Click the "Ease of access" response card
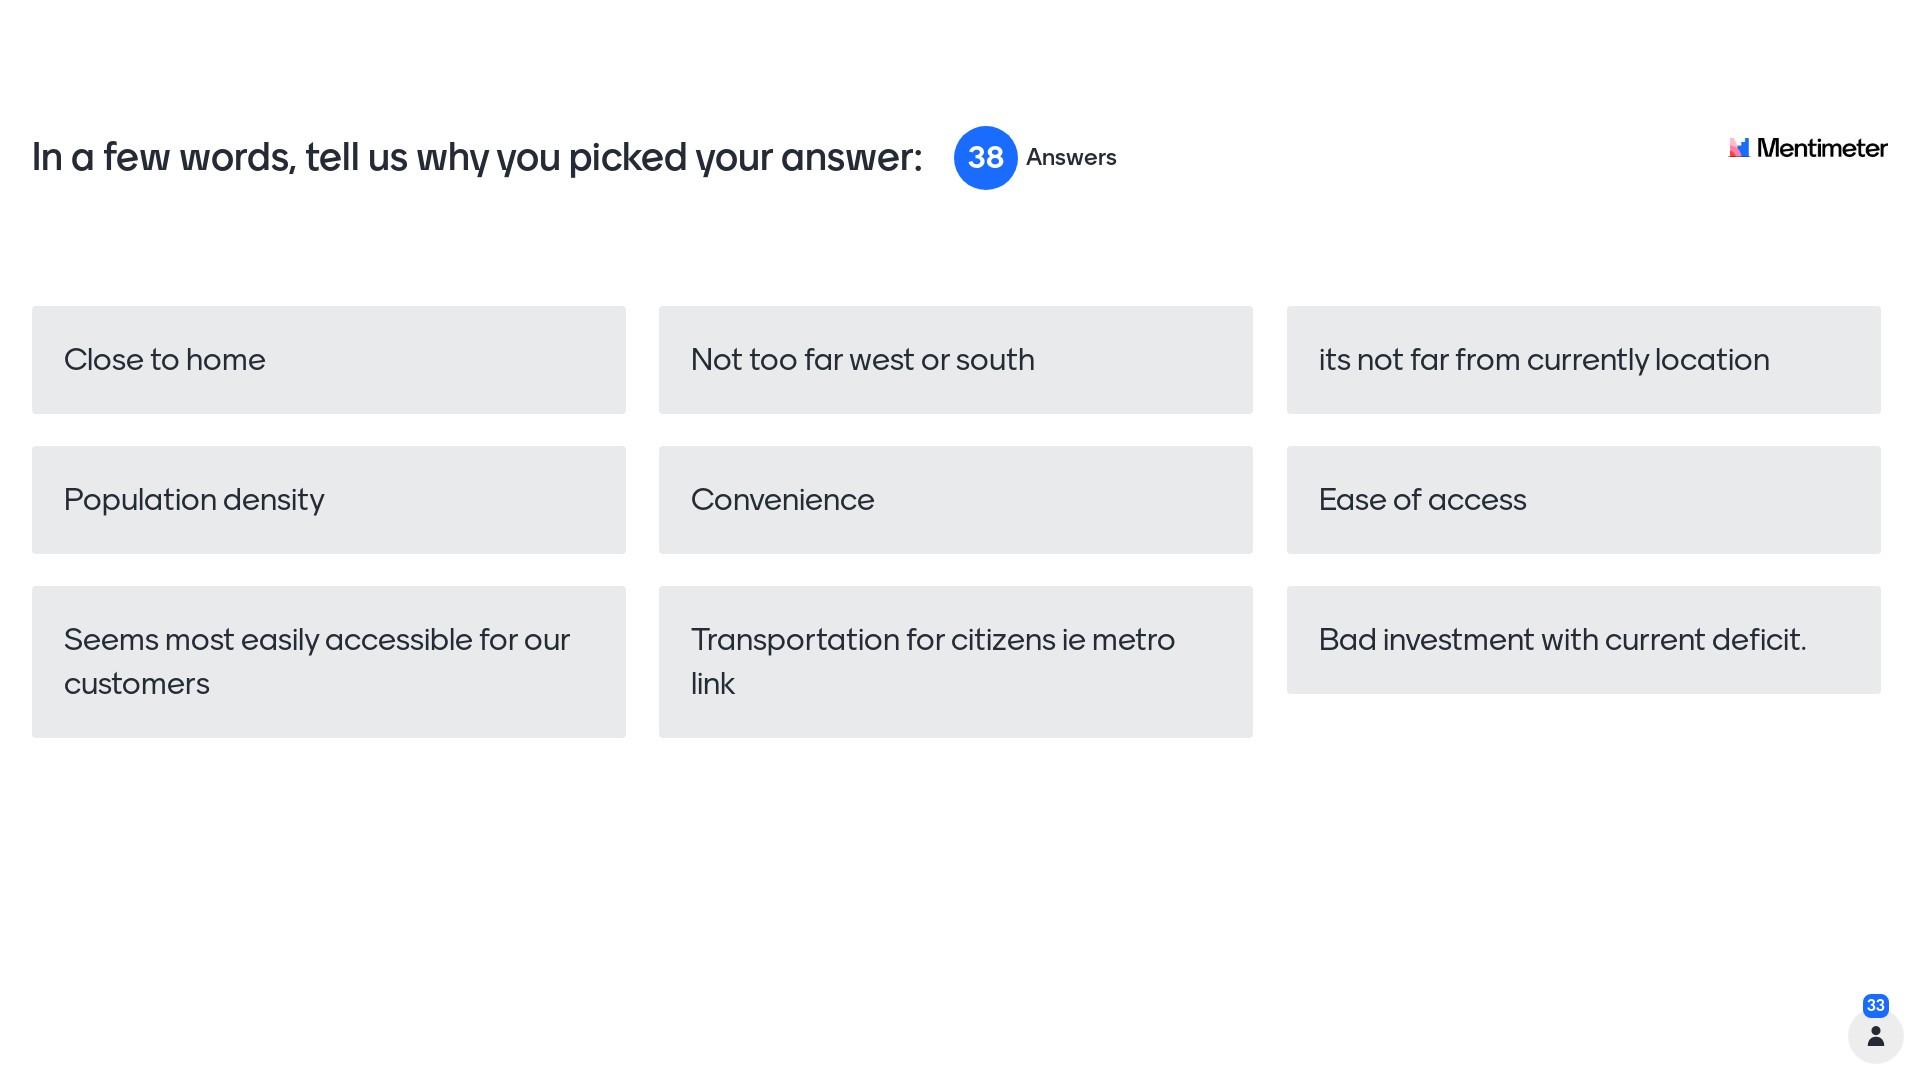Image resolution: width=1920 pixels, height=1080 pixels. coord(1583,500)
